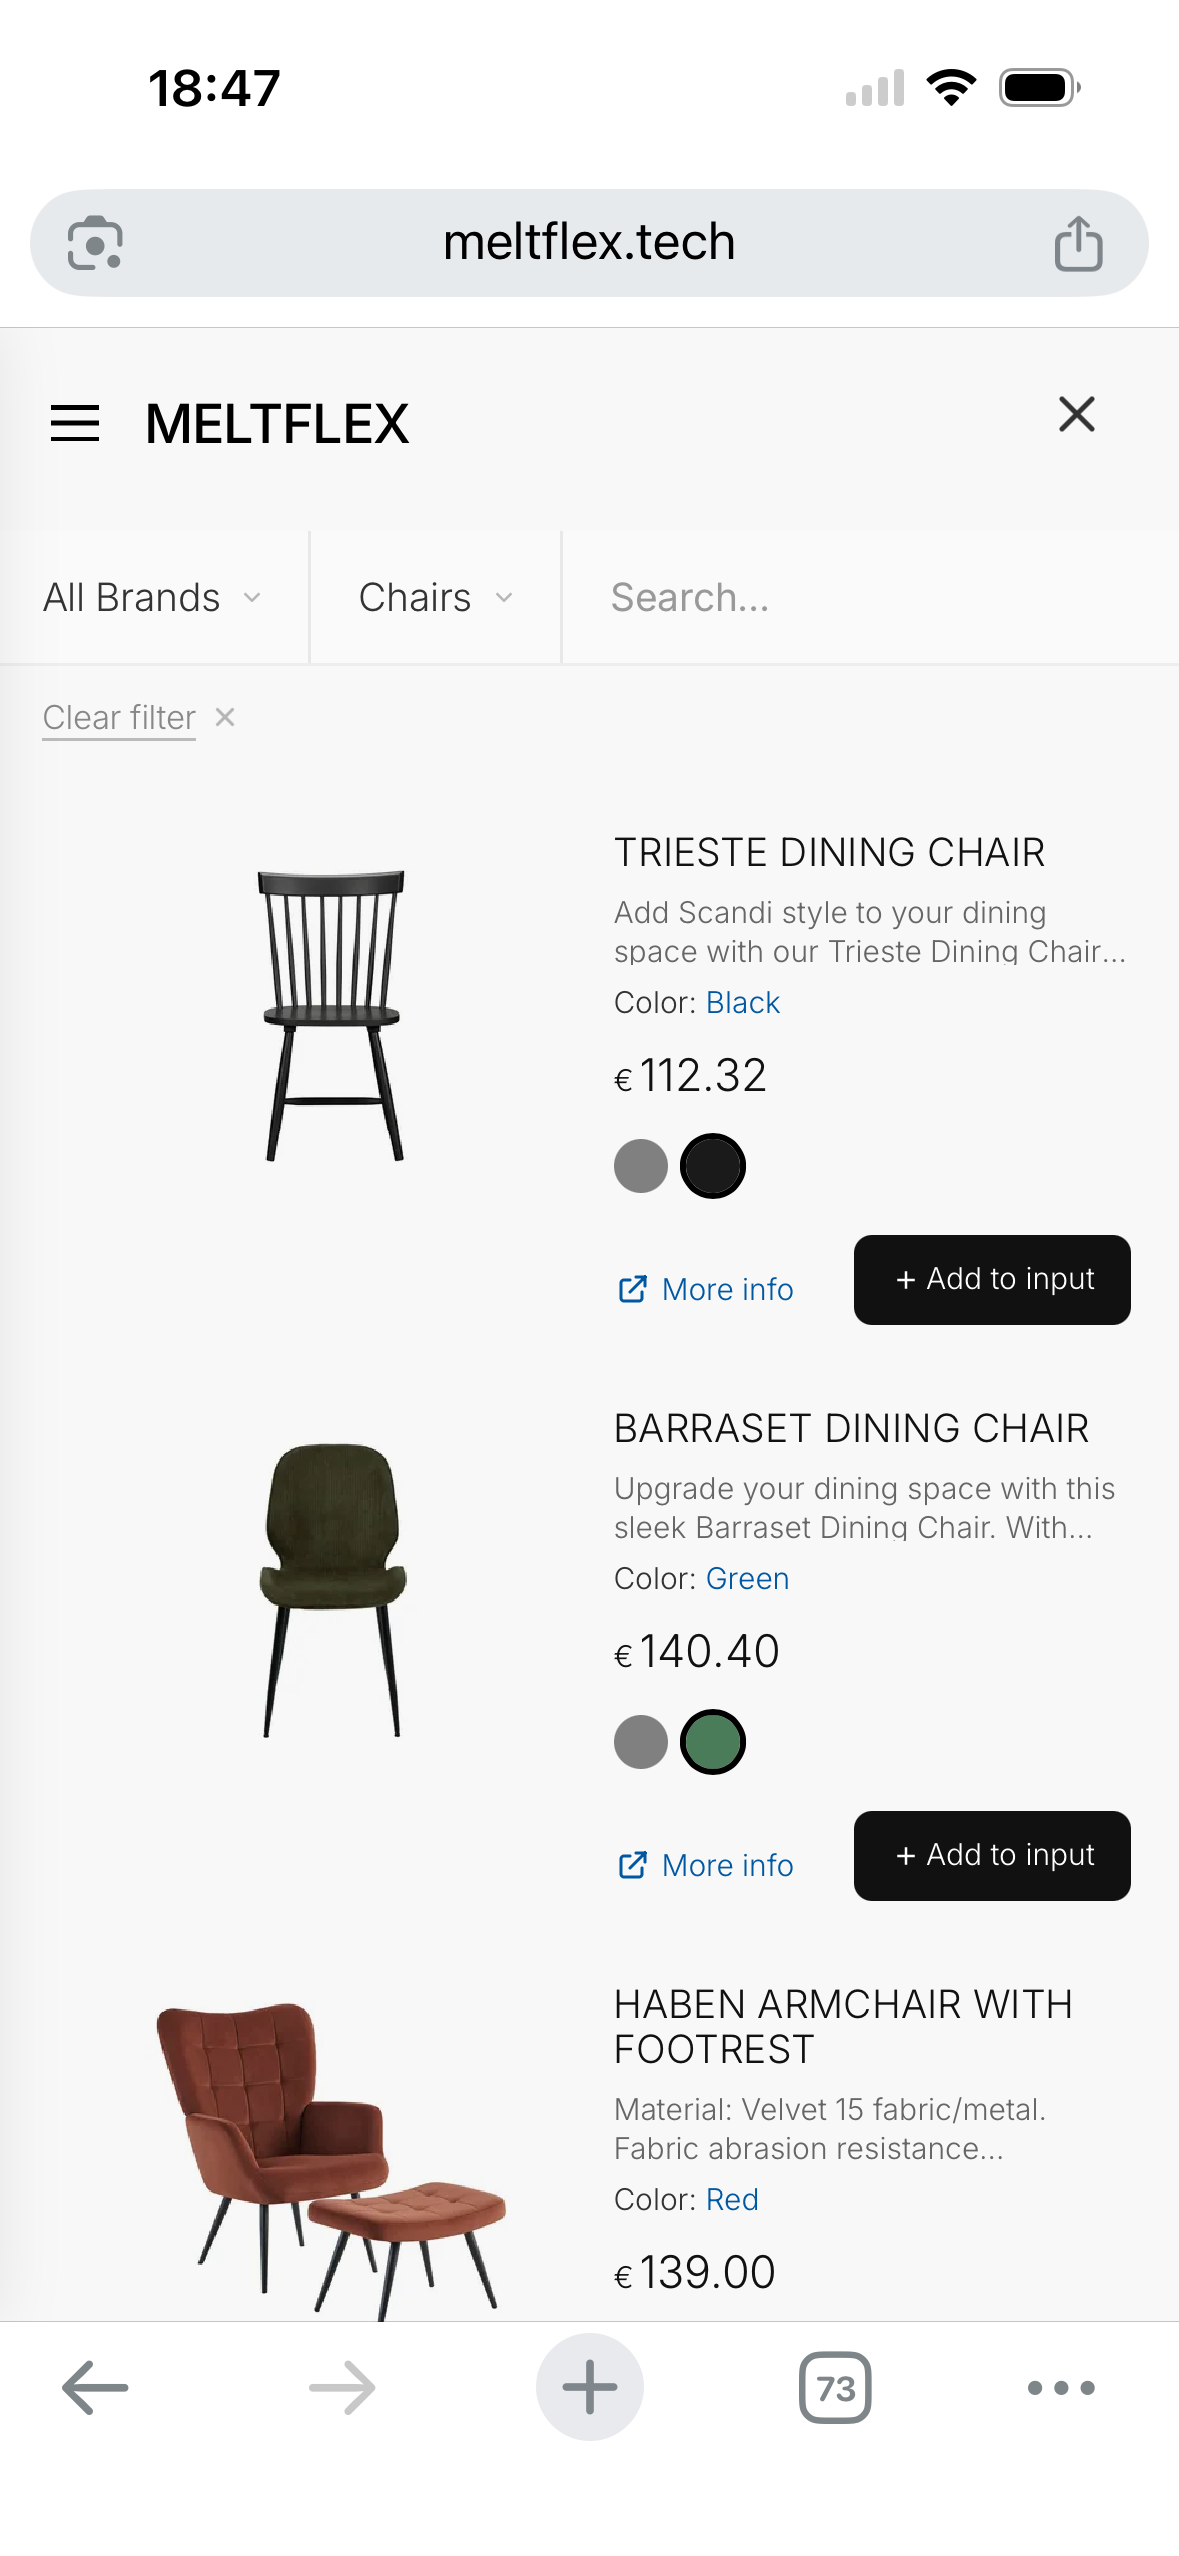
Task: Close the Meltflex panel with X
Action: coord(1076,414)
